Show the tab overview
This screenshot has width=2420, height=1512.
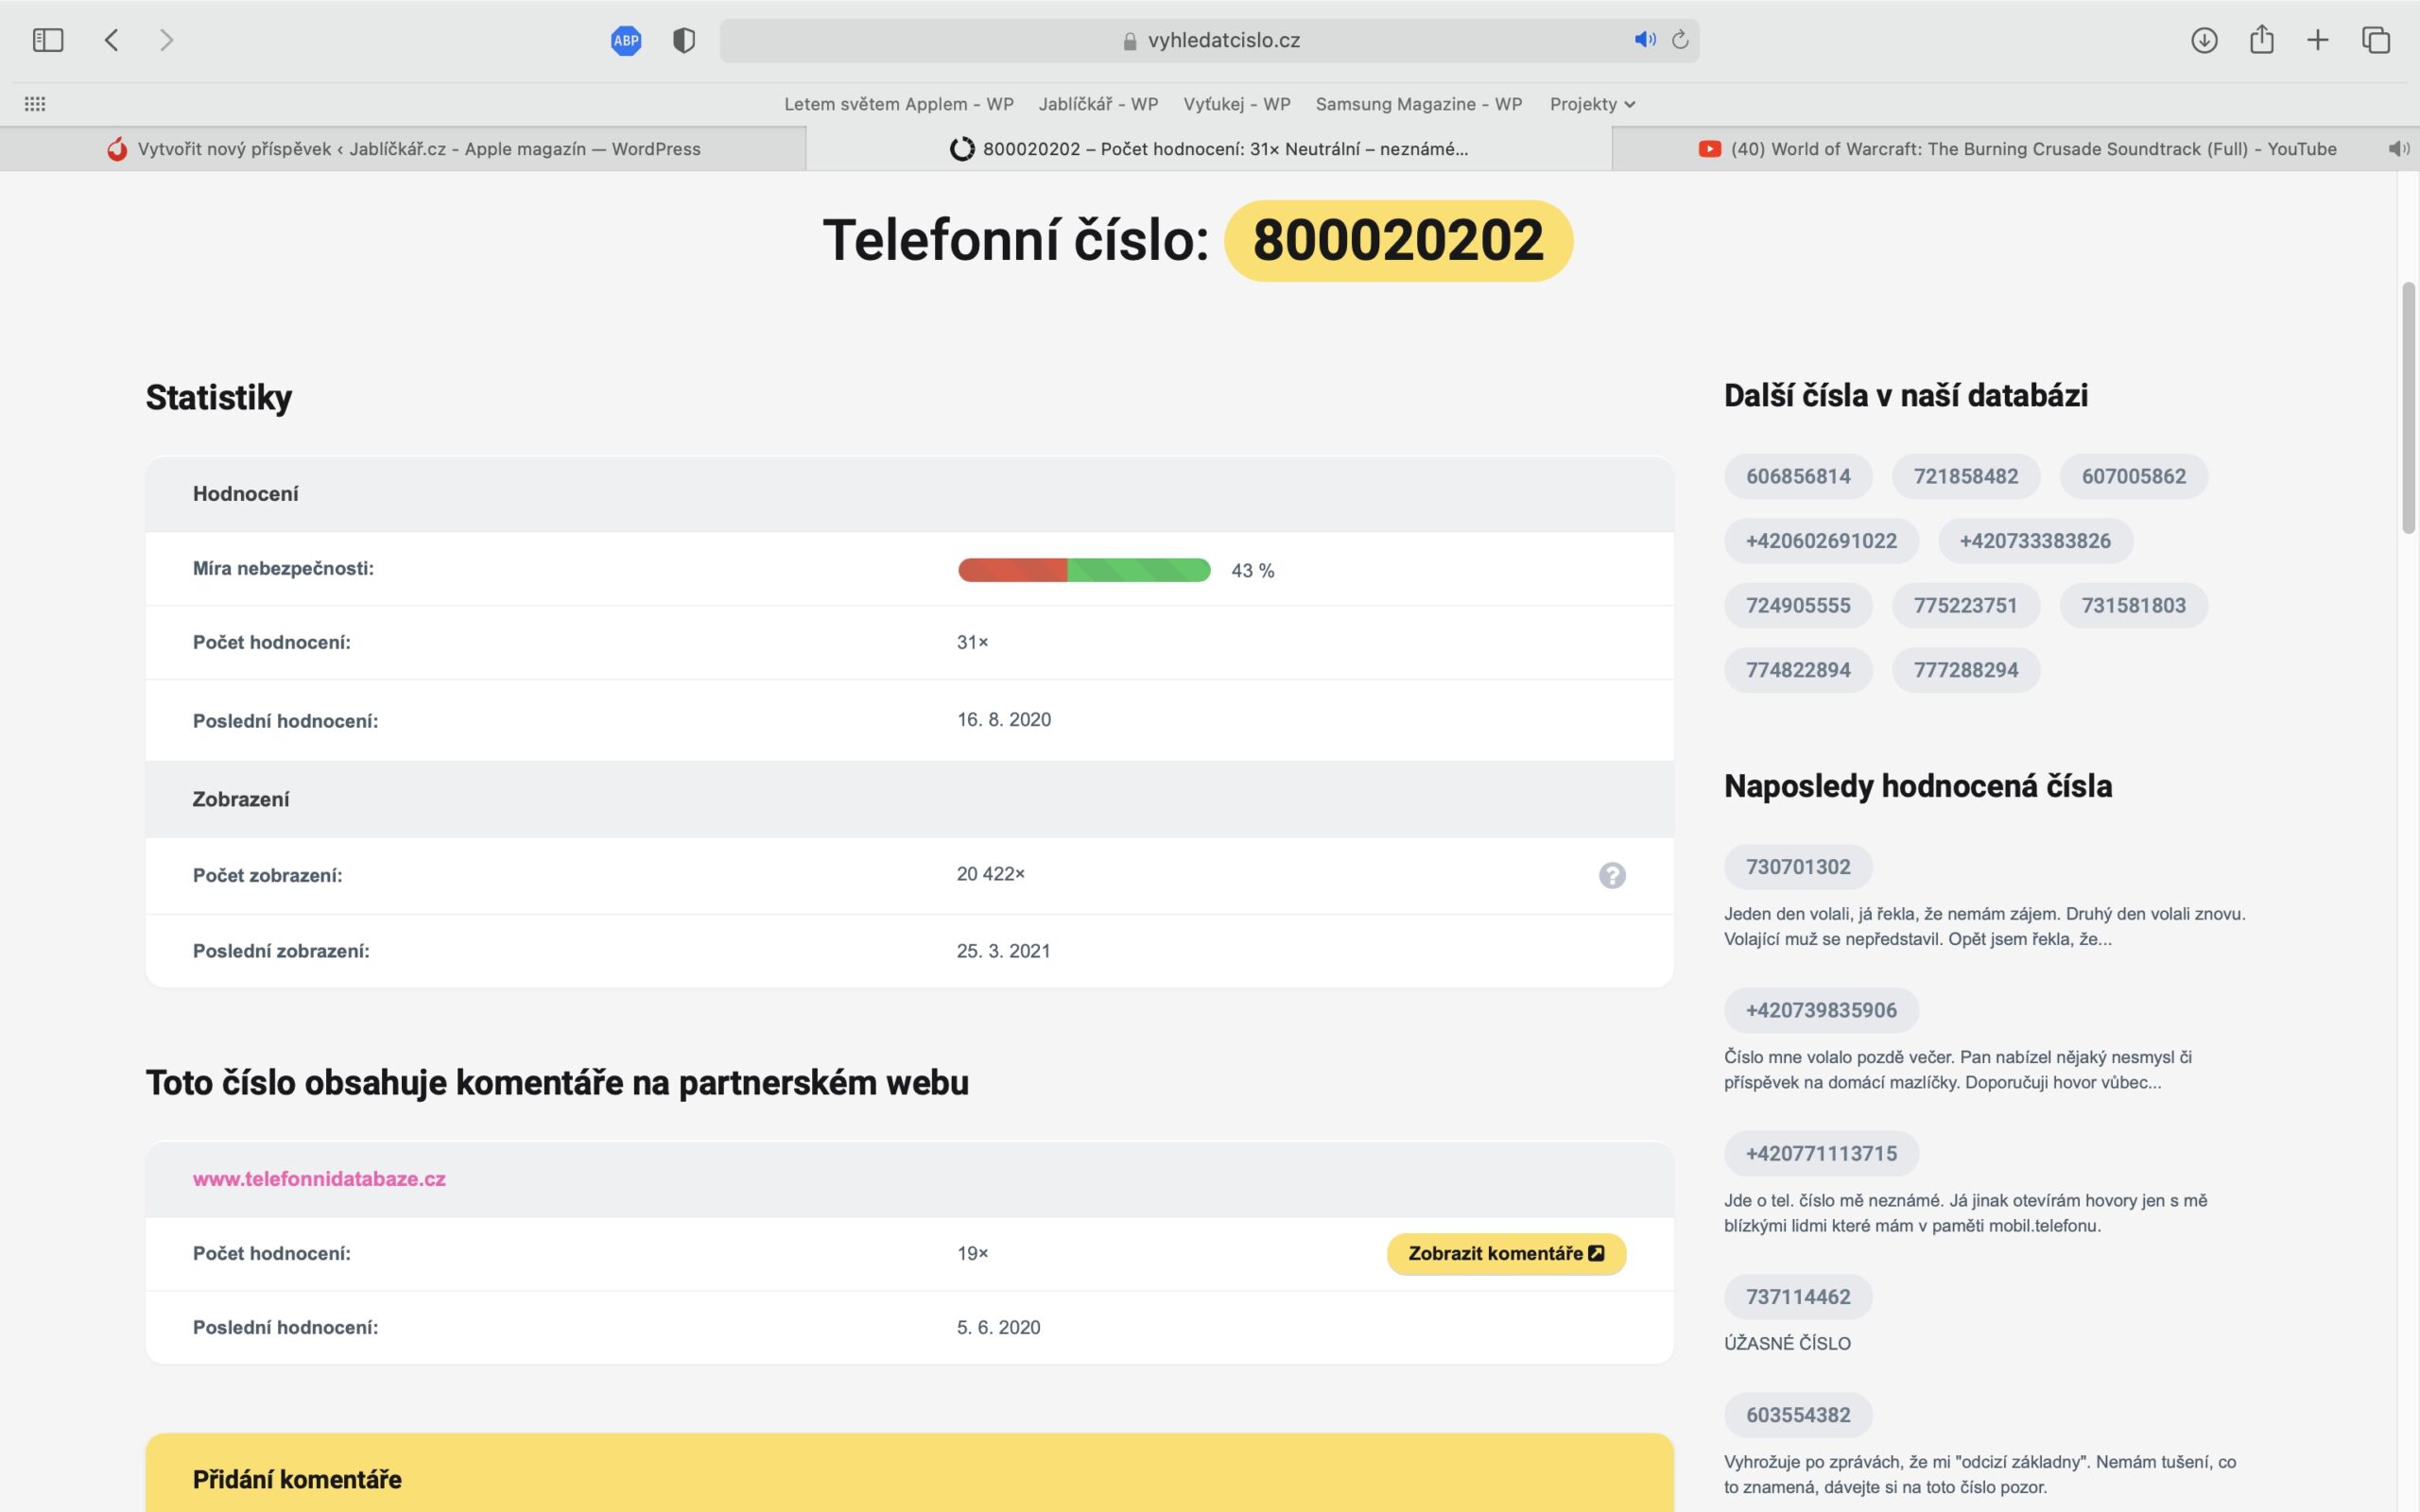coord(2375,40)
